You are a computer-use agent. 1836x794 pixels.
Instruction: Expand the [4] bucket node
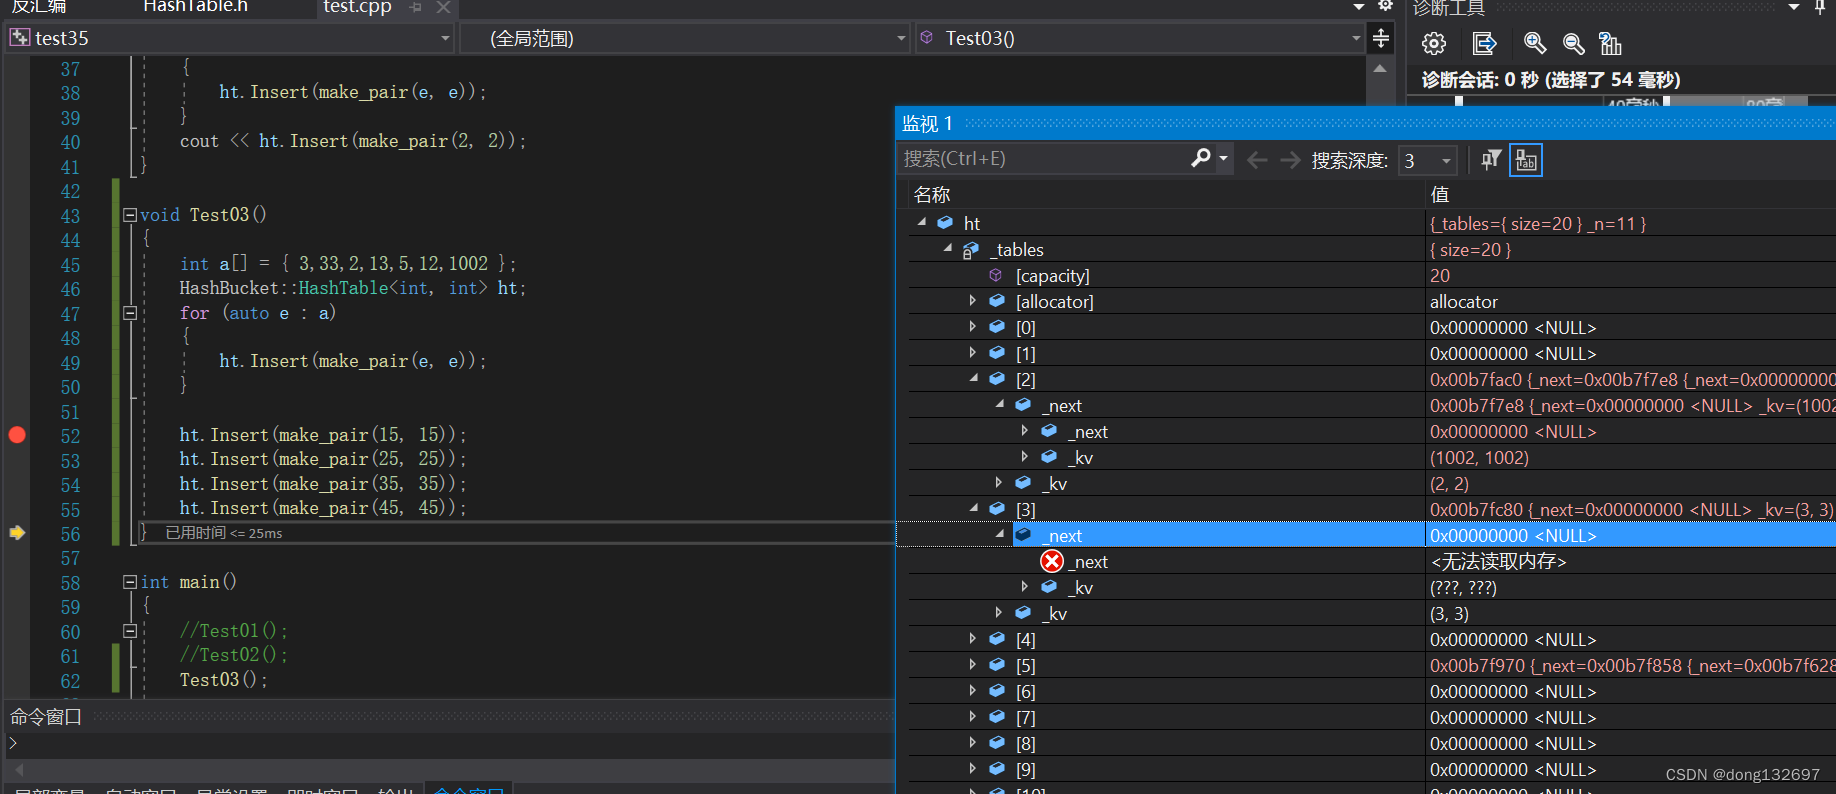point(972,638)
